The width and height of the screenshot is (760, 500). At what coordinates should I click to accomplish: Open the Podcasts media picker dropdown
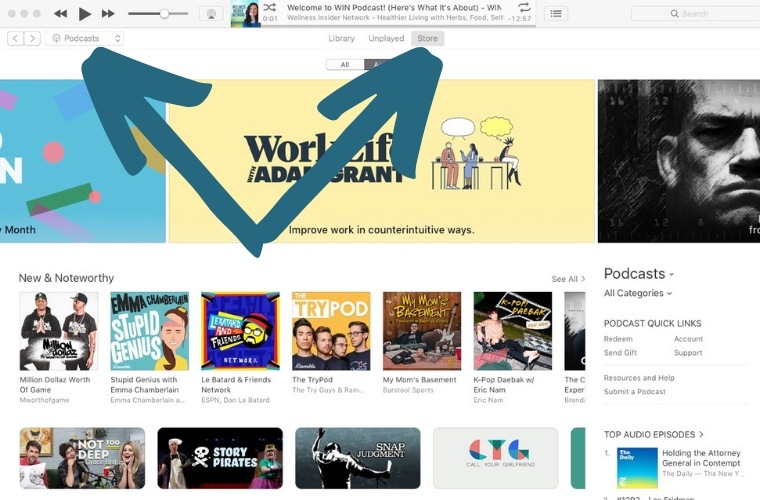click(x=85, y=38)
